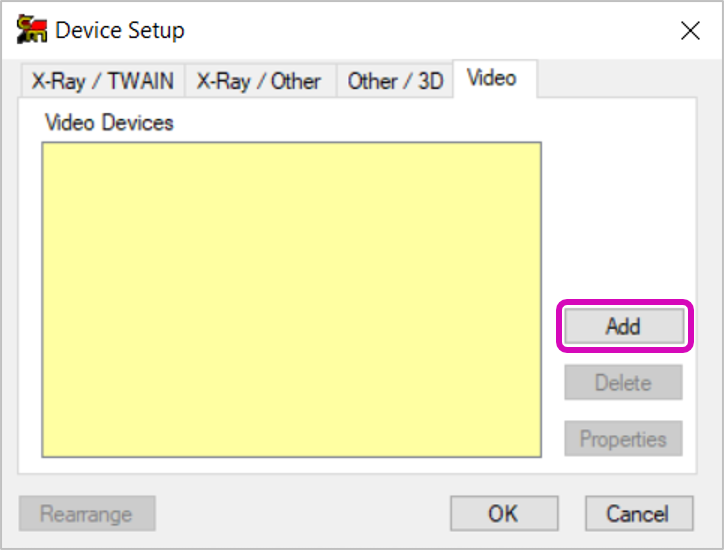Click the white panel area above Add button
This screenshot has width=724, height=550.
[622, 220]
